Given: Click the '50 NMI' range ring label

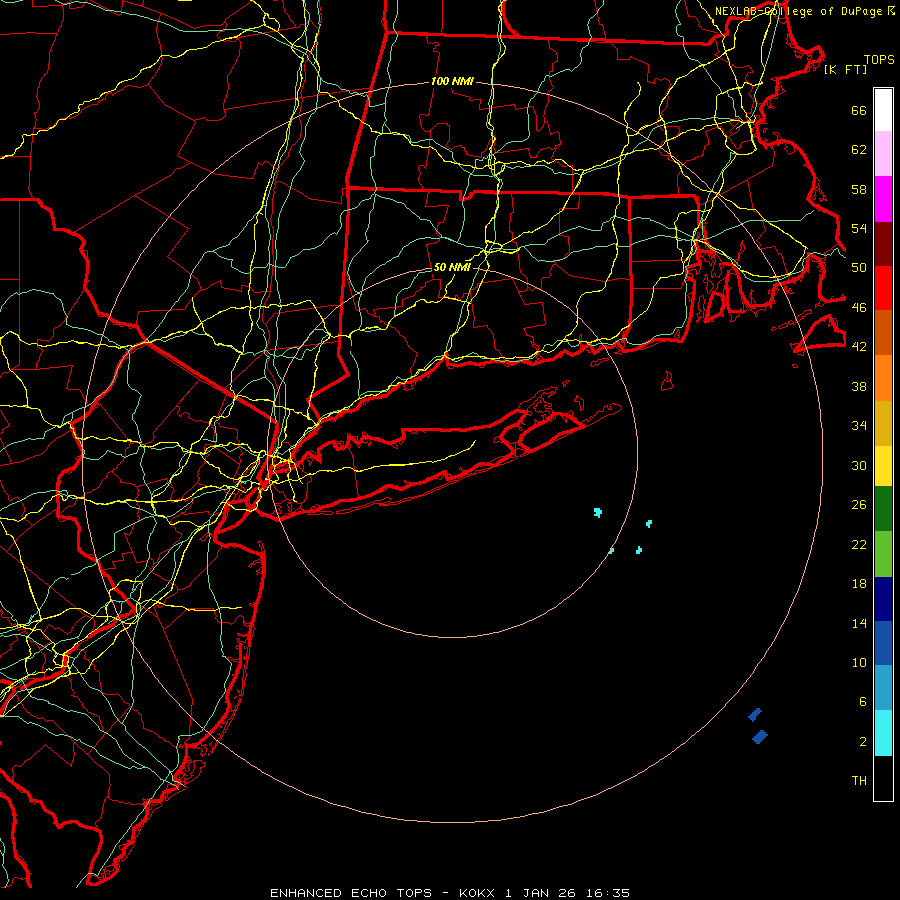Looking at the screenshot, I should pyautogui.click(x=452, y=267).
